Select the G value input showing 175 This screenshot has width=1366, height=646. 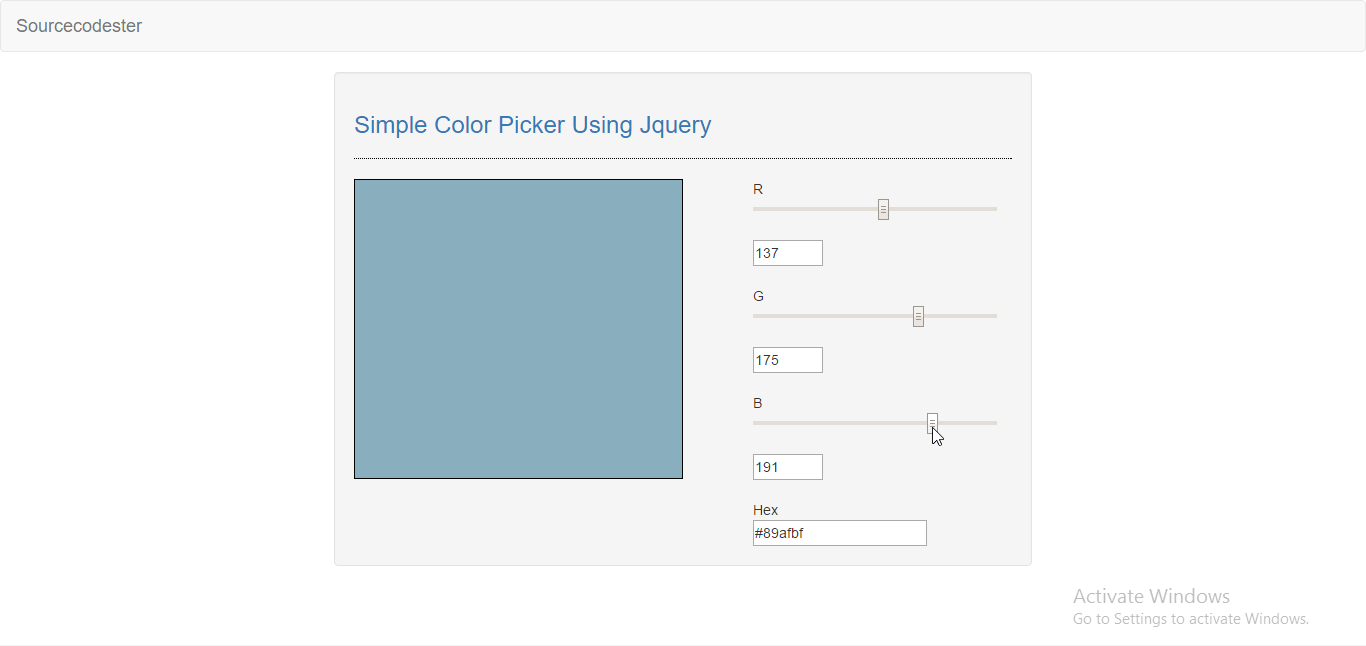787,359
